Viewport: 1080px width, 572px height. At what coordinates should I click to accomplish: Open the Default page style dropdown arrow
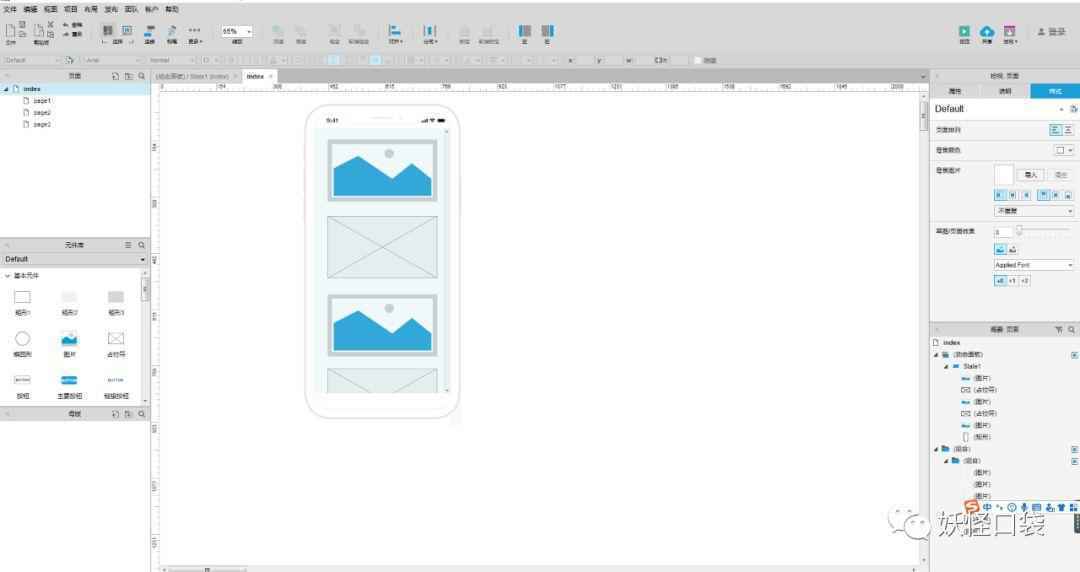(x=1061, y=109)
